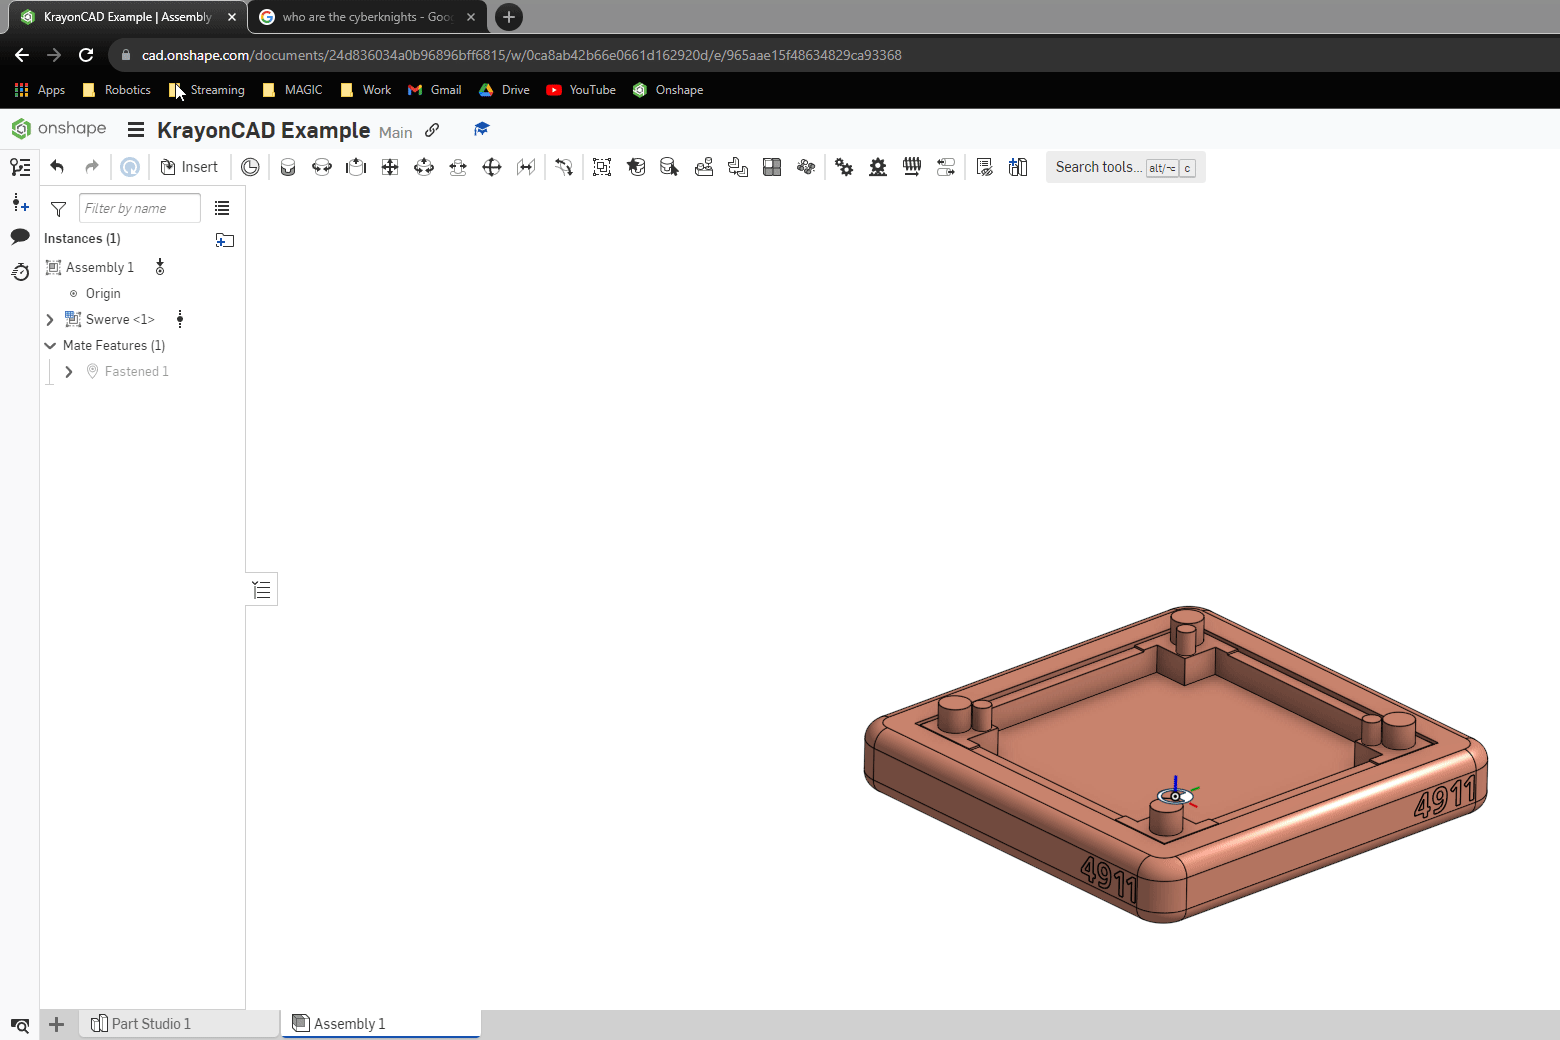
Task: Click the Undo arrow in toolbar
Action: [x=57, y=167]
